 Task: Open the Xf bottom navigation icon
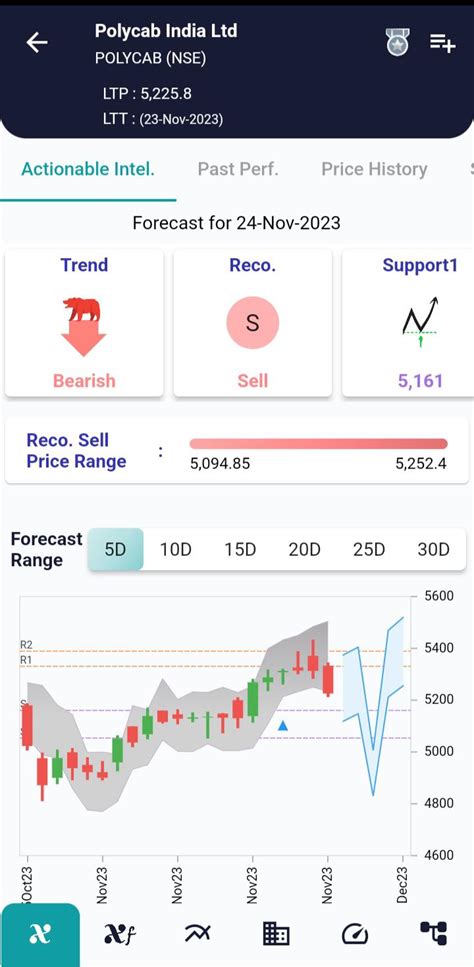tap(118, 934)
